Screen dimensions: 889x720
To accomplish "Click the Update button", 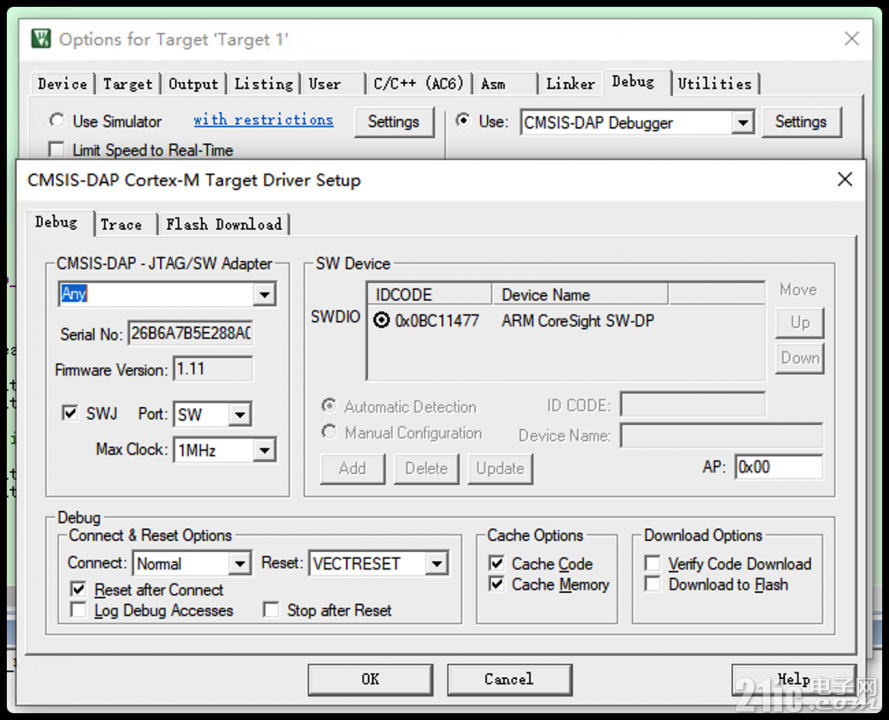I will (500, 468).
